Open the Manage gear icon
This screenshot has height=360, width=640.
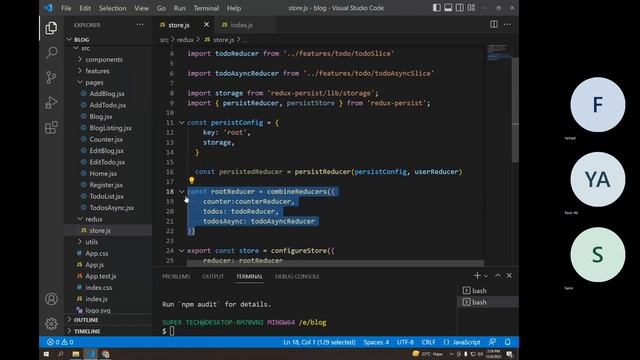(x=51, y=324)
